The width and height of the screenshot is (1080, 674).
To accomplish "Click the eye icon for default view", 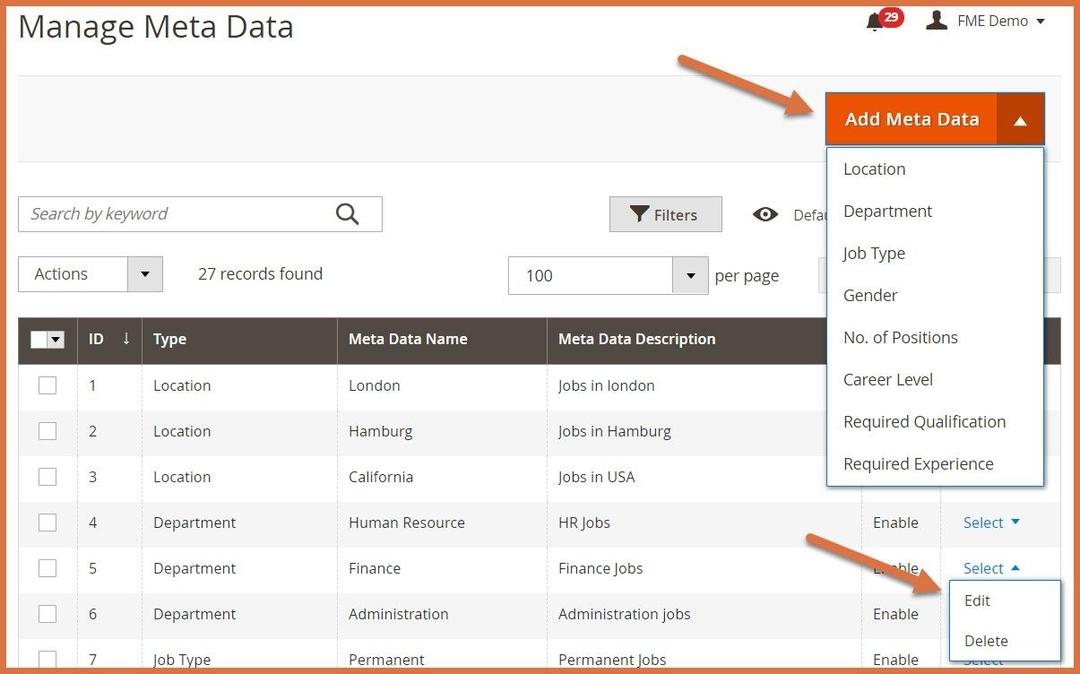I will [766, 215].
